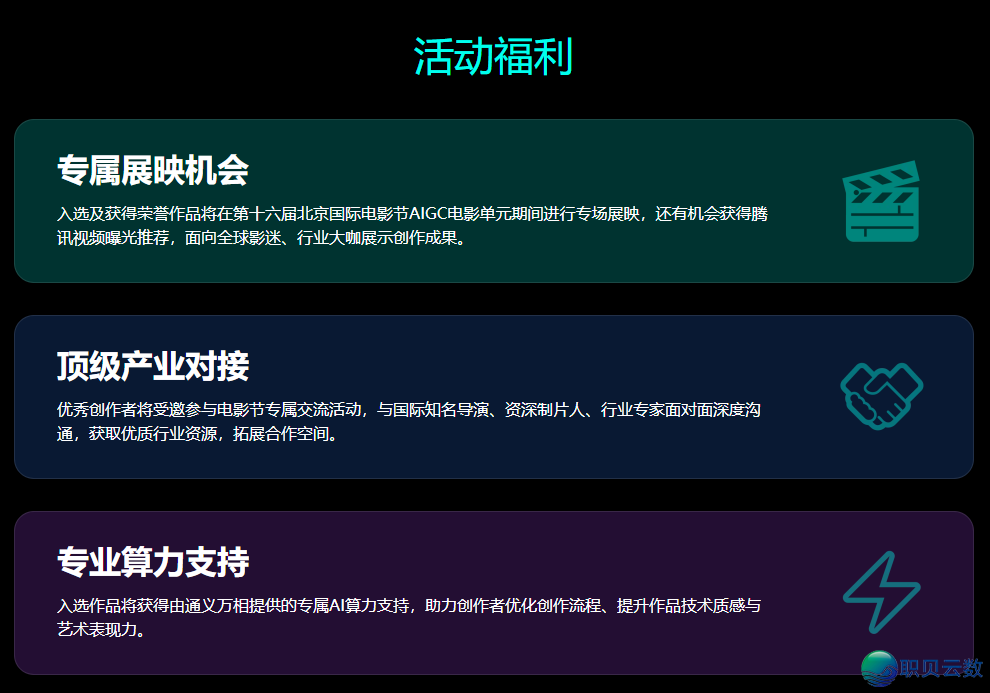Viewport: 990px width, 693px height.
Task: Expand the dark blue 顶级产业对接 card
Action: [x=495, y=395]
